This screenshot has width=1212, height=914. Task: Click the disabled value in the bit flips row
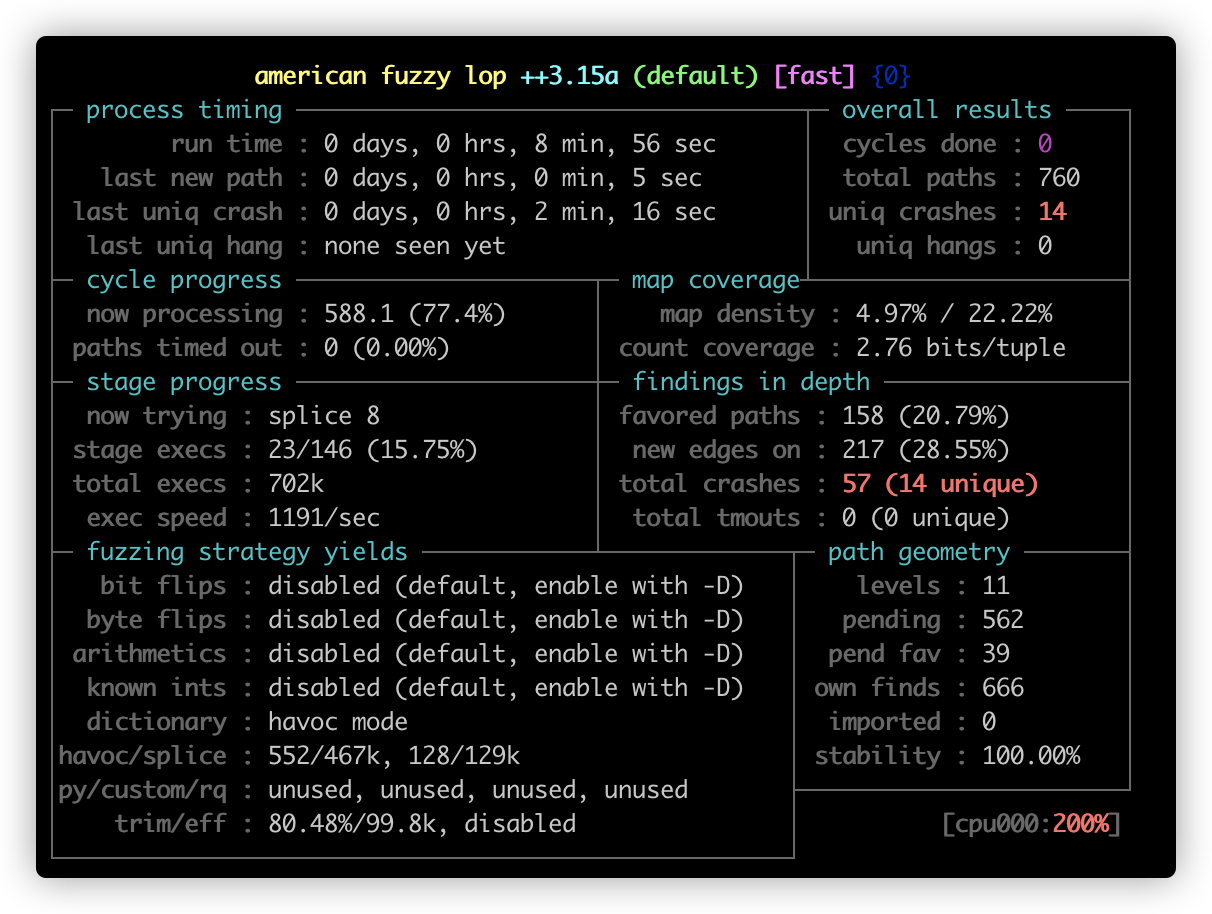click(506, 586)
